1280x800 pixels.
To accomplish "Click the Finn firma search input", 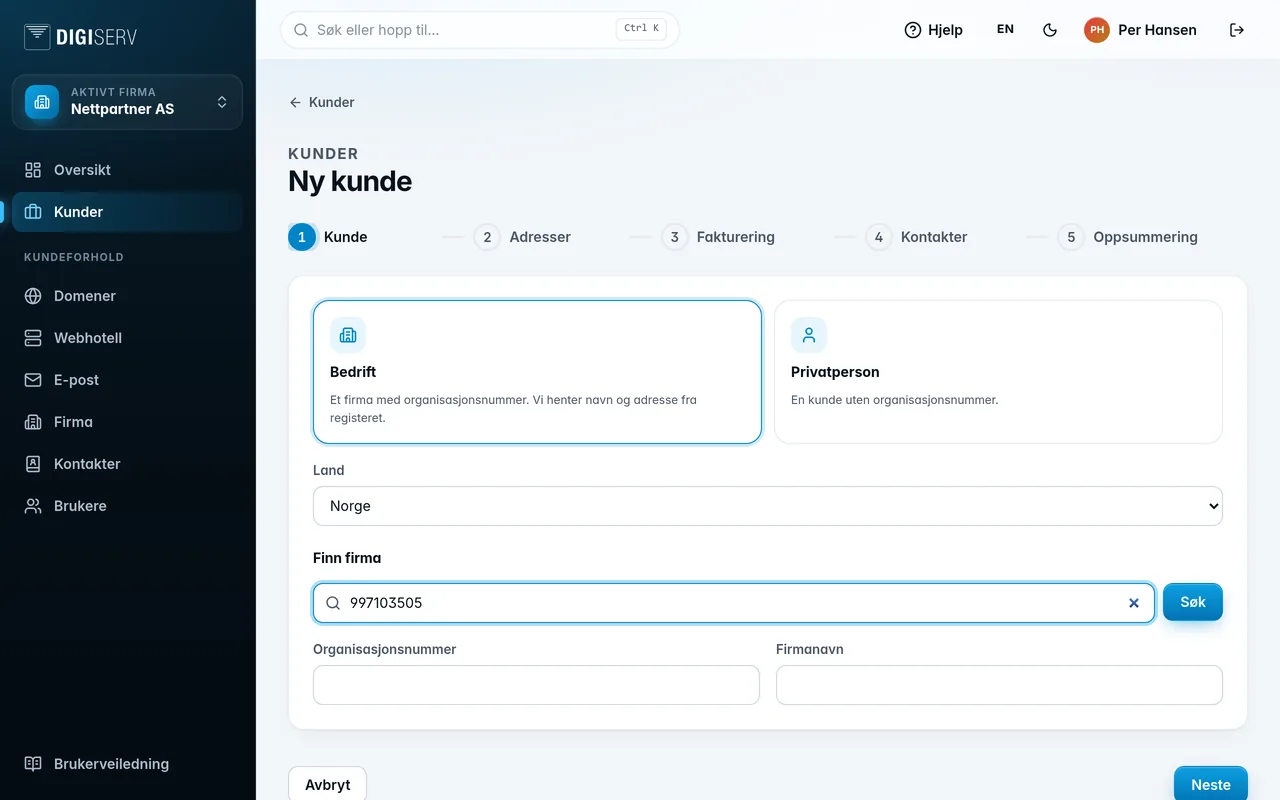I will point(734,603).
